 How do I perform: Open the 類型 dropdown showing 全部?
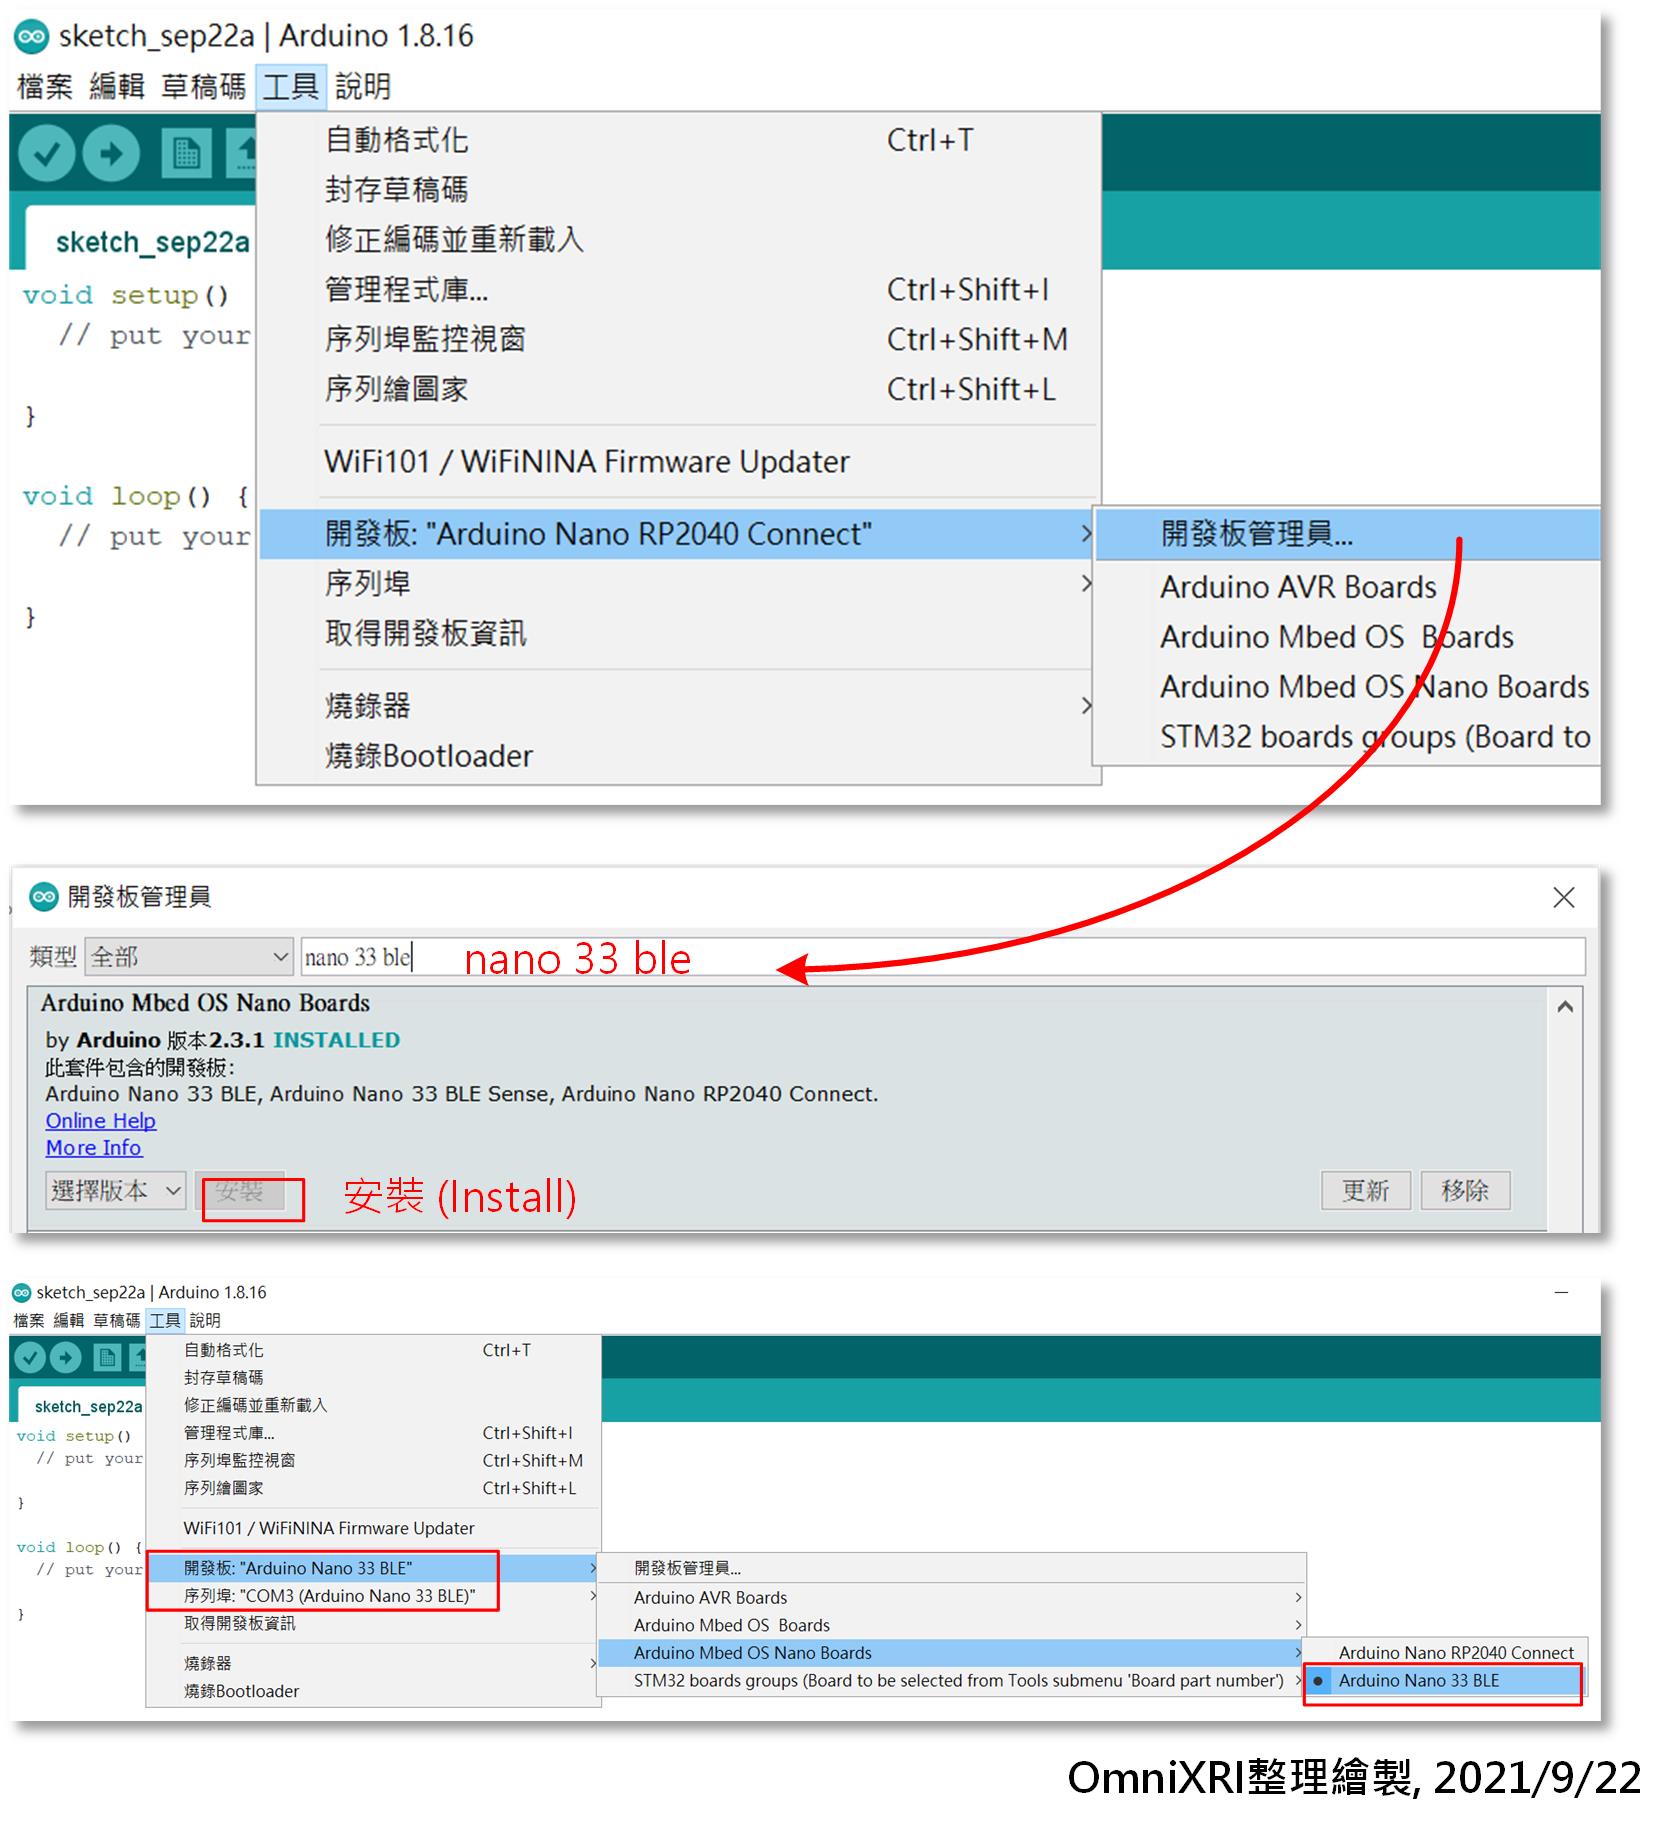(x=189, y=957)
